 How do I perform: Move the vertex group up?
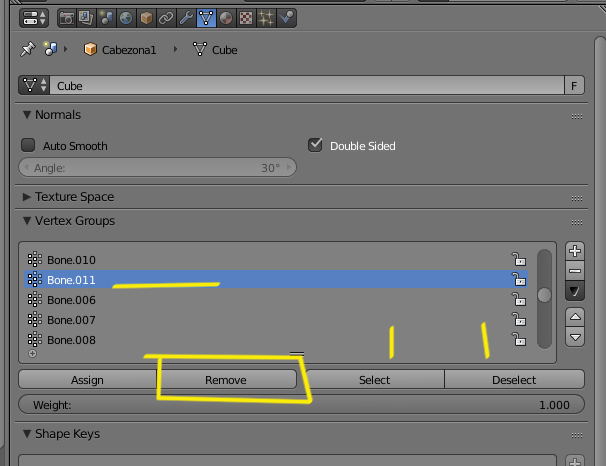point(575,317)
